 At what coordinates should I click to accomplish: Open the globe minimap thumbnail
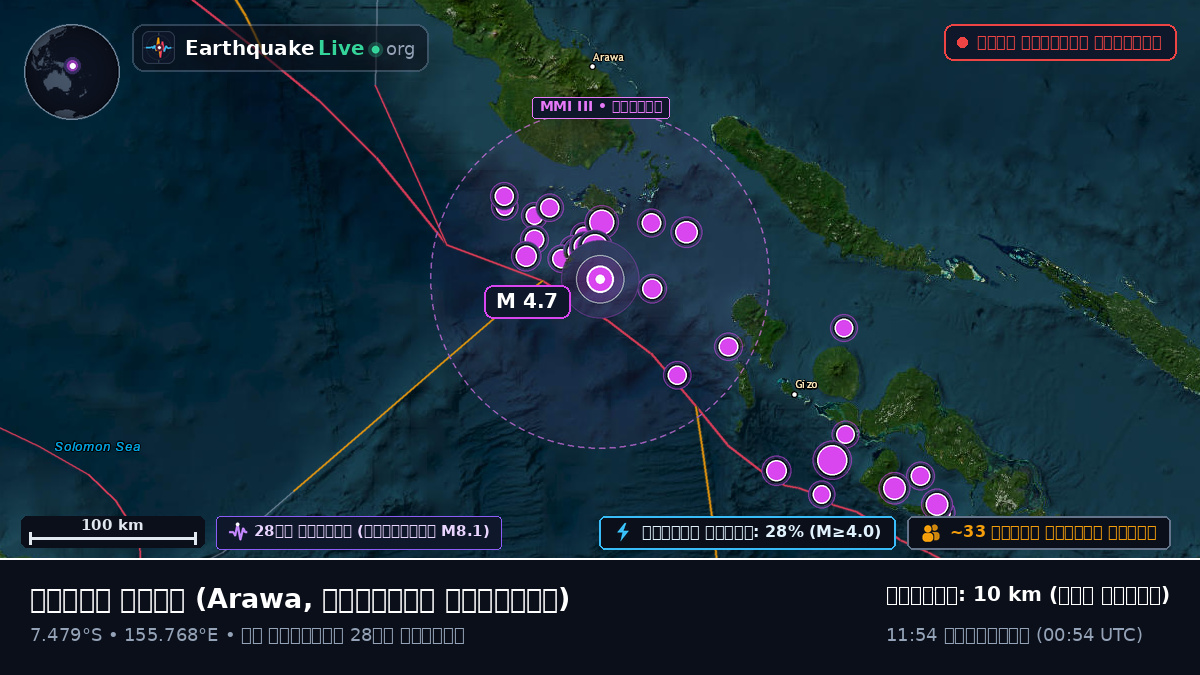click(72, 72)
